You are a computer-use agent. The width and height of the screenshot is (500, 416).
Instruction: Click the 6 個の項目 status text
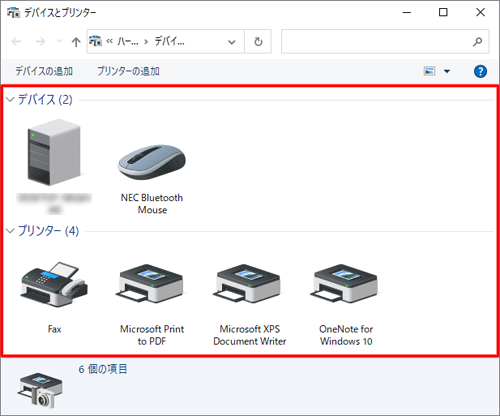(103, 369)
